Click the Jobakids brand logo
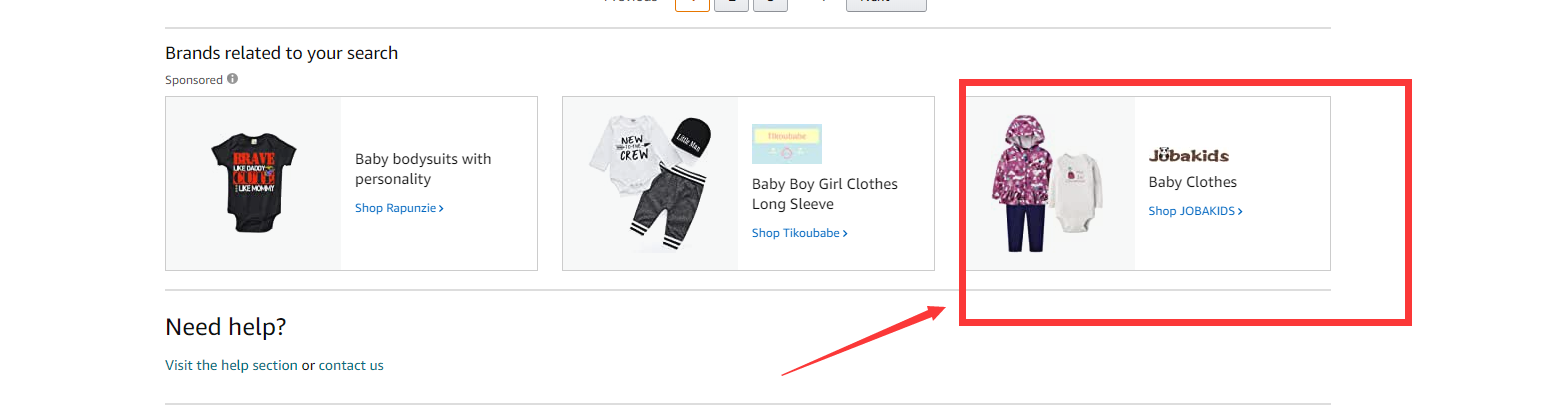 tap(1188, 155)
